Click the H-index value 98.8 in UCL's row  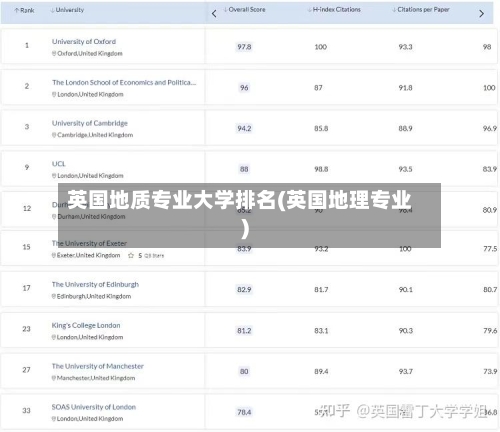pyautogui.click(x=321, y=169)
